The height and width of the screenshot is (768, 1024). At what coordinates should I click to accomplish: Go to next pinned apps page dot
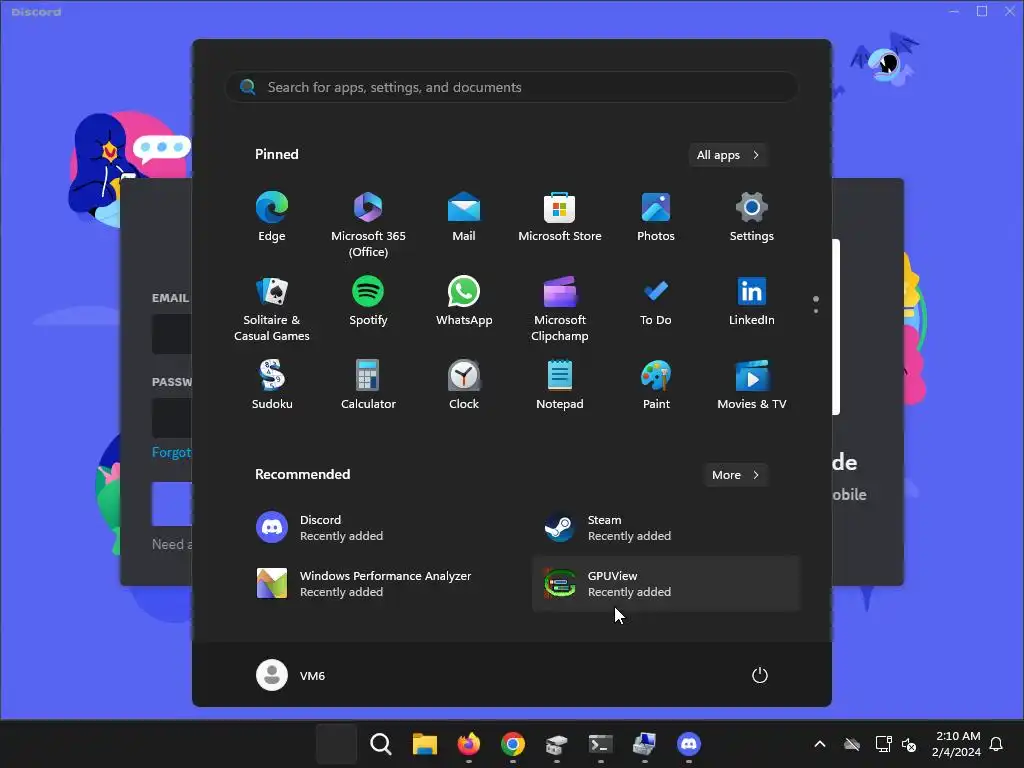click(816, 311)
